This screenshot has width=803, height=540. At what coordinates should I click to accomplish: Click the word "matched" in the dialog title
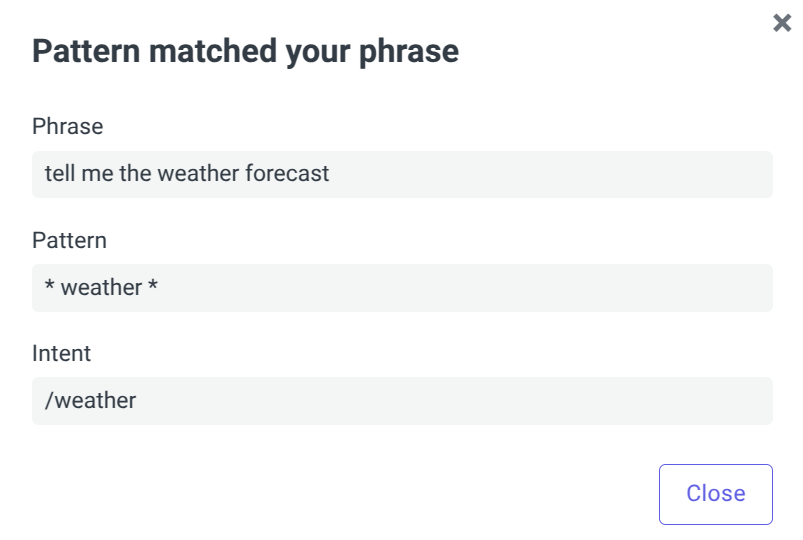(199, 51)
